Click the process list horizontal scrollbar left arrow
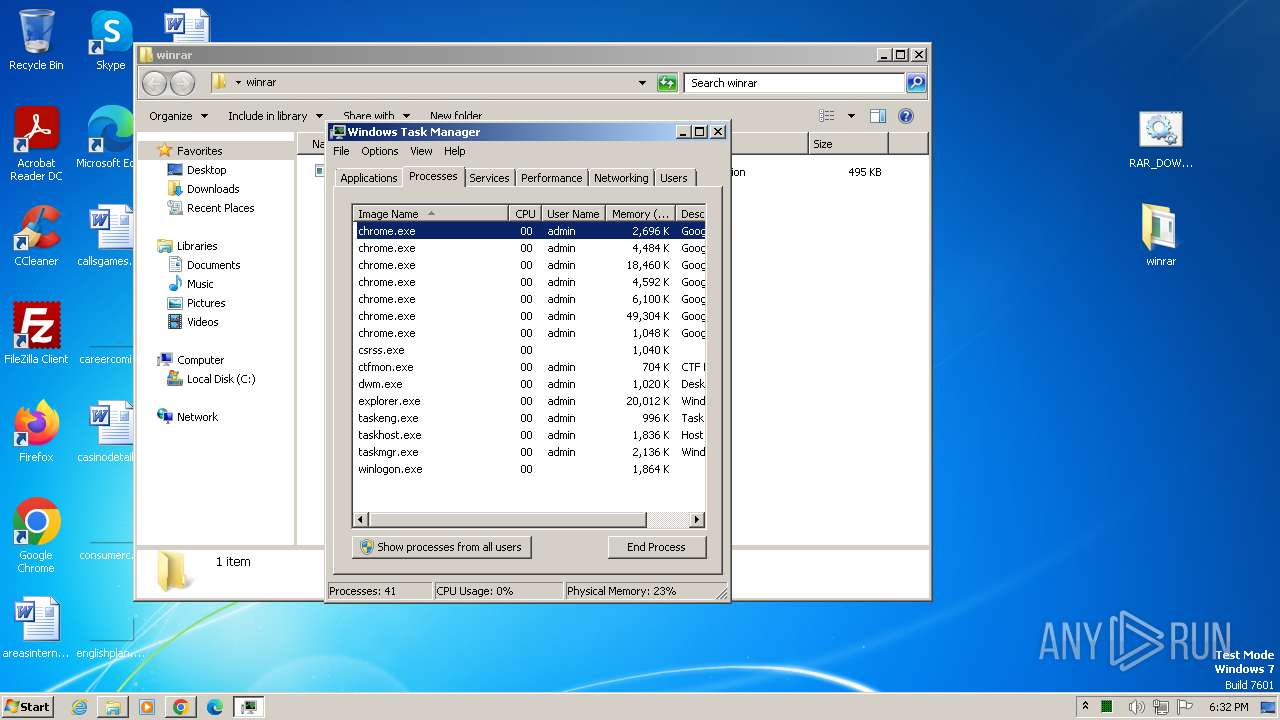The height and width of the screenshot is (720, 1280). click(x=361, y=520)
